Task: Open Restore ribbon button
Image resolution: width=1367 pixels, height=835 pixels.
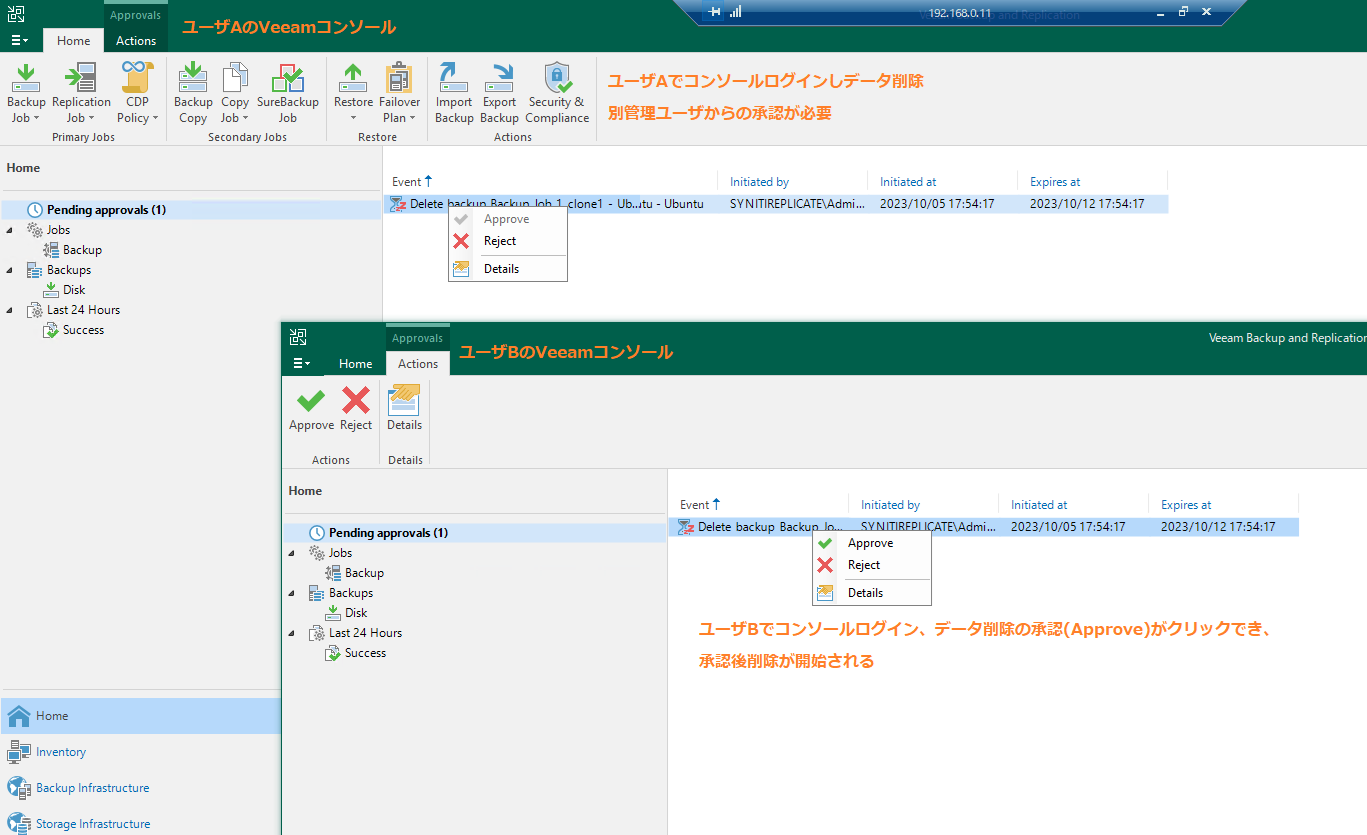Action: pyautogui.click(x=353, y=93)
